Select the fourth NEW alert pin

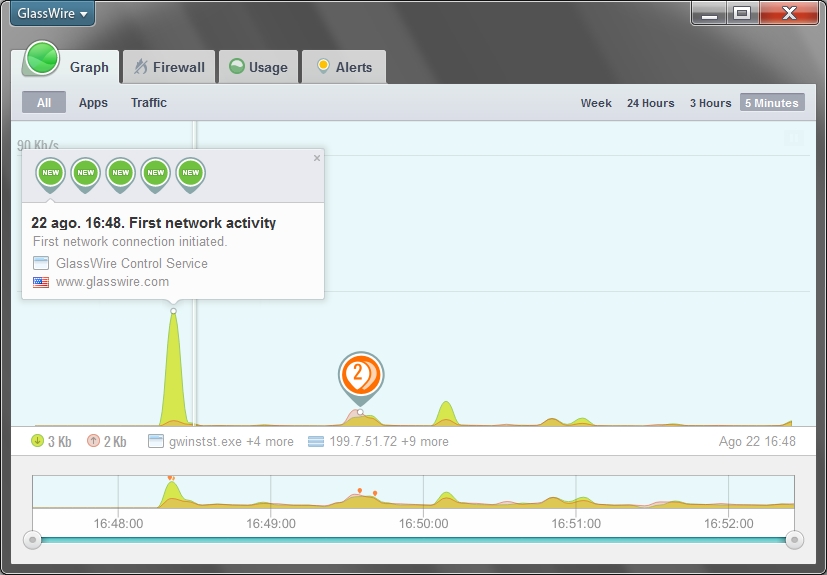click(x=156, y=175)
